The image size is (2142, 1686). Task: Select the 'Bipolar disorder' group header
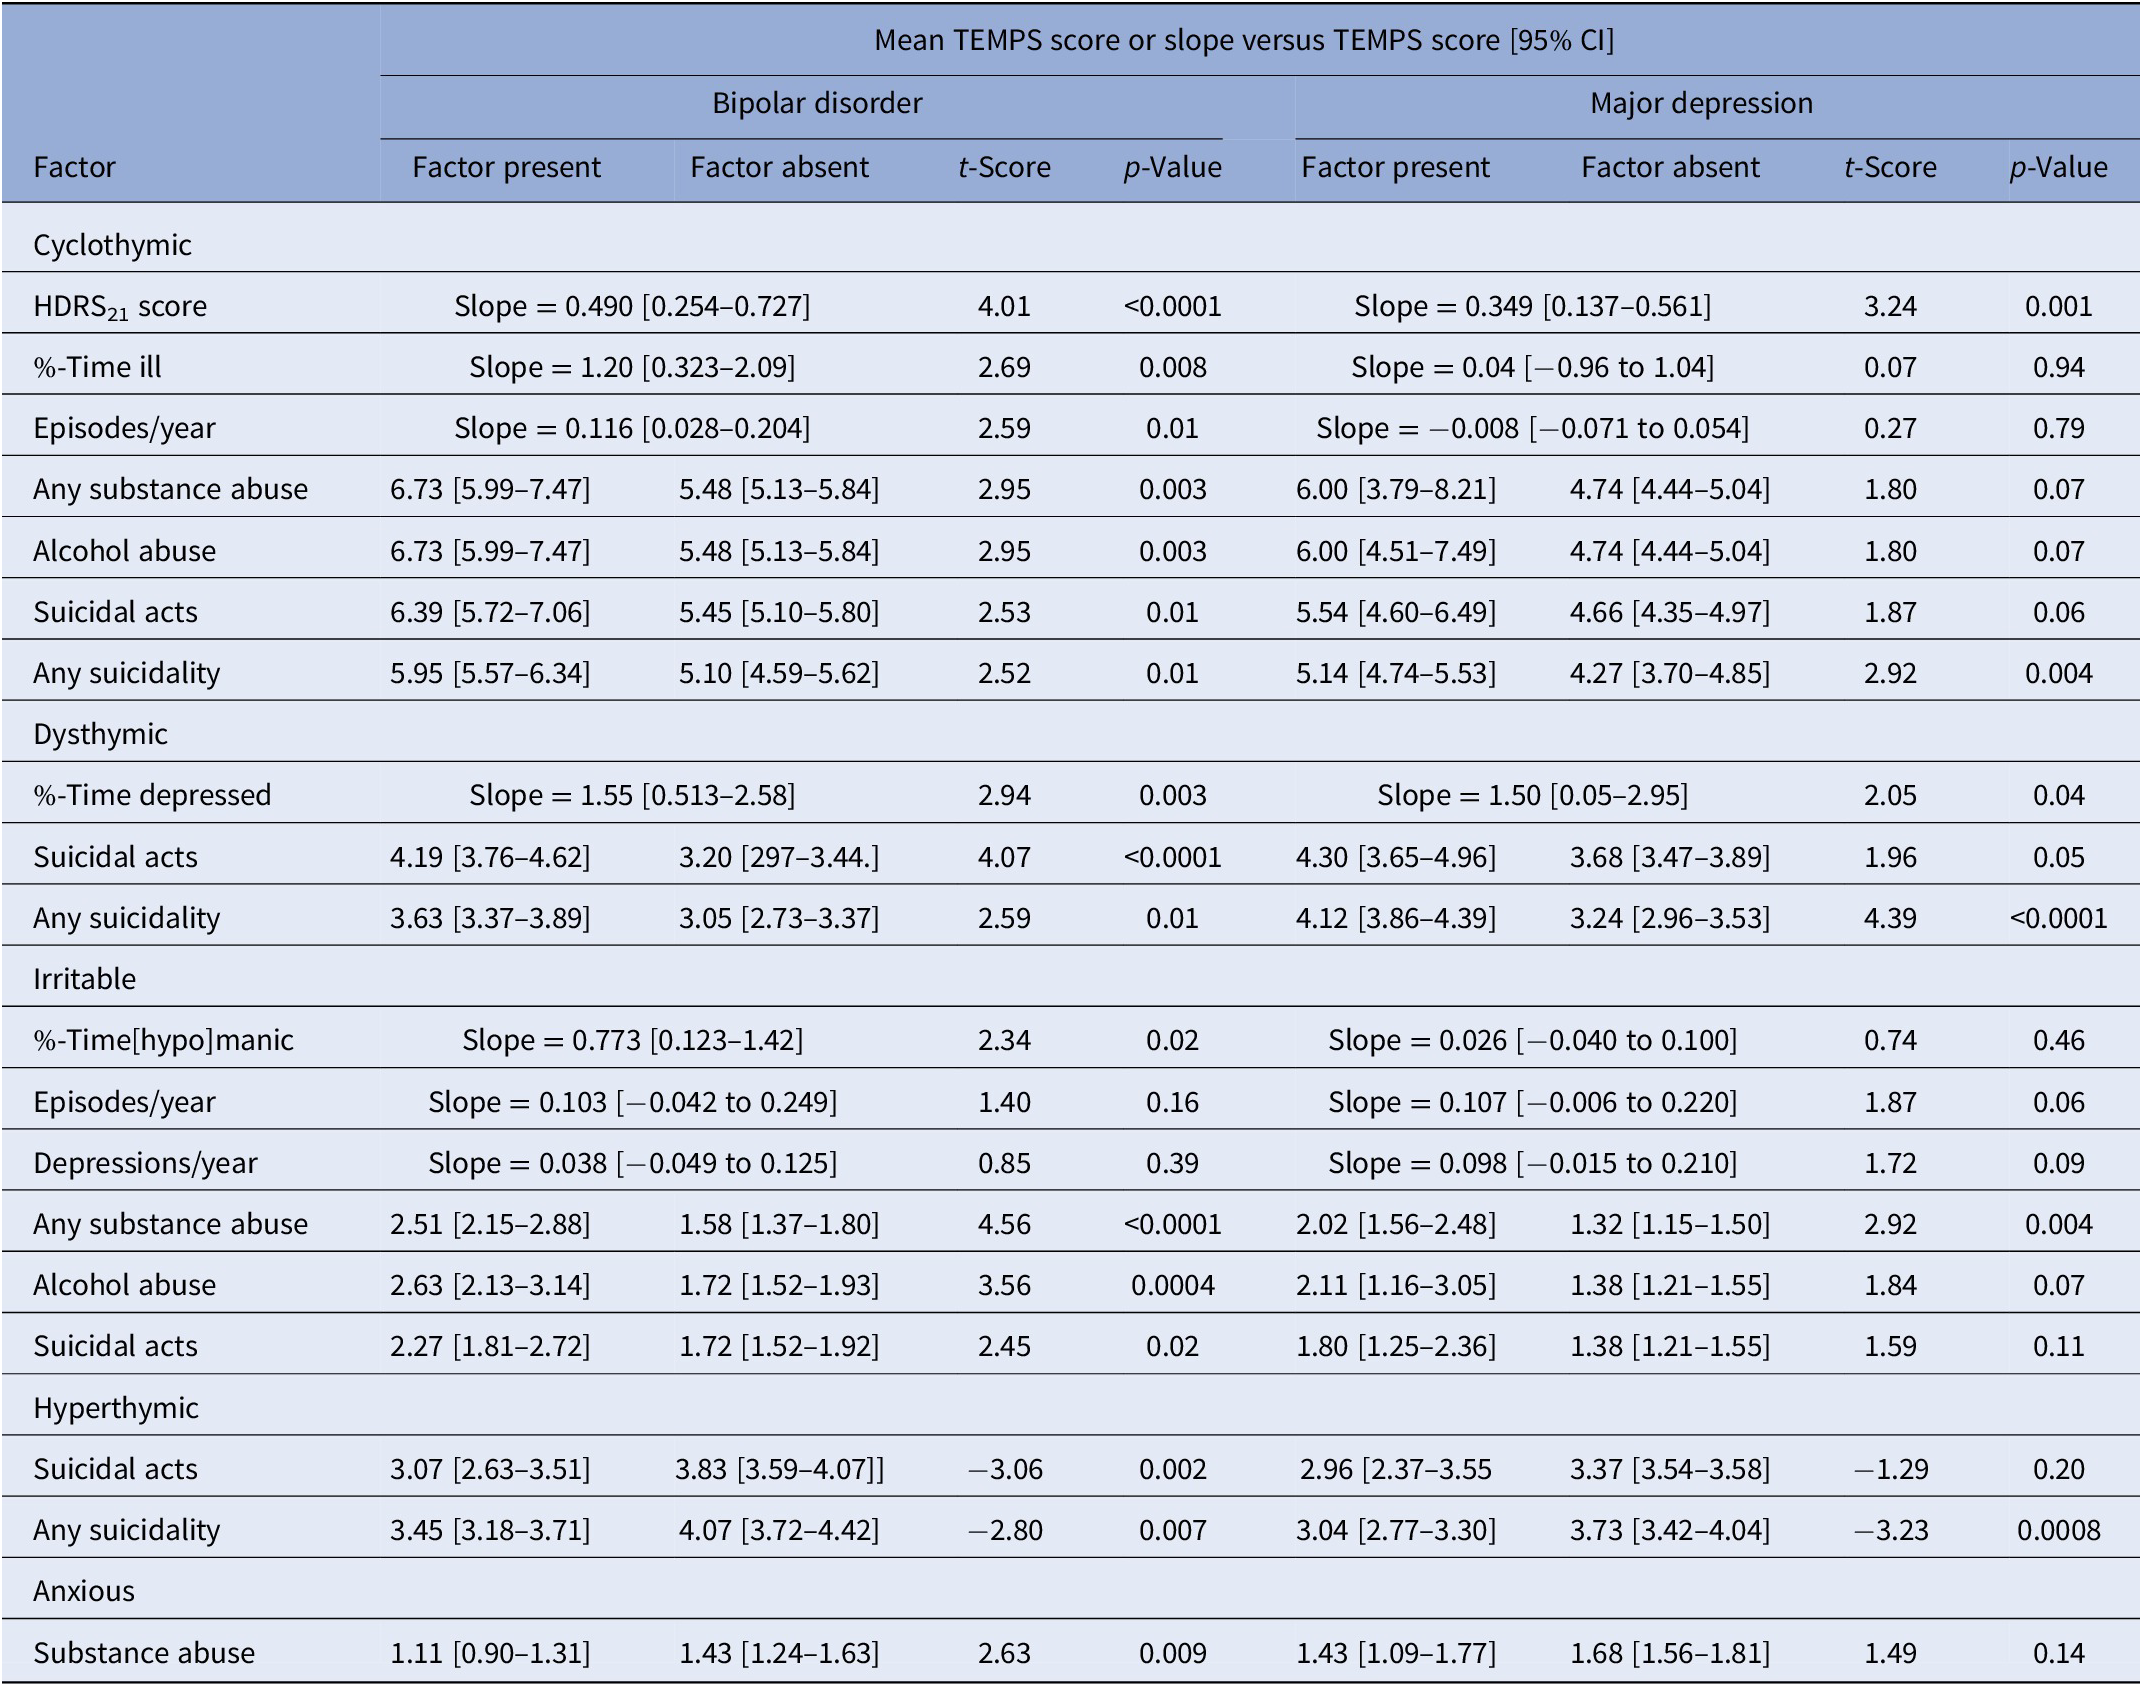point(816,103)
